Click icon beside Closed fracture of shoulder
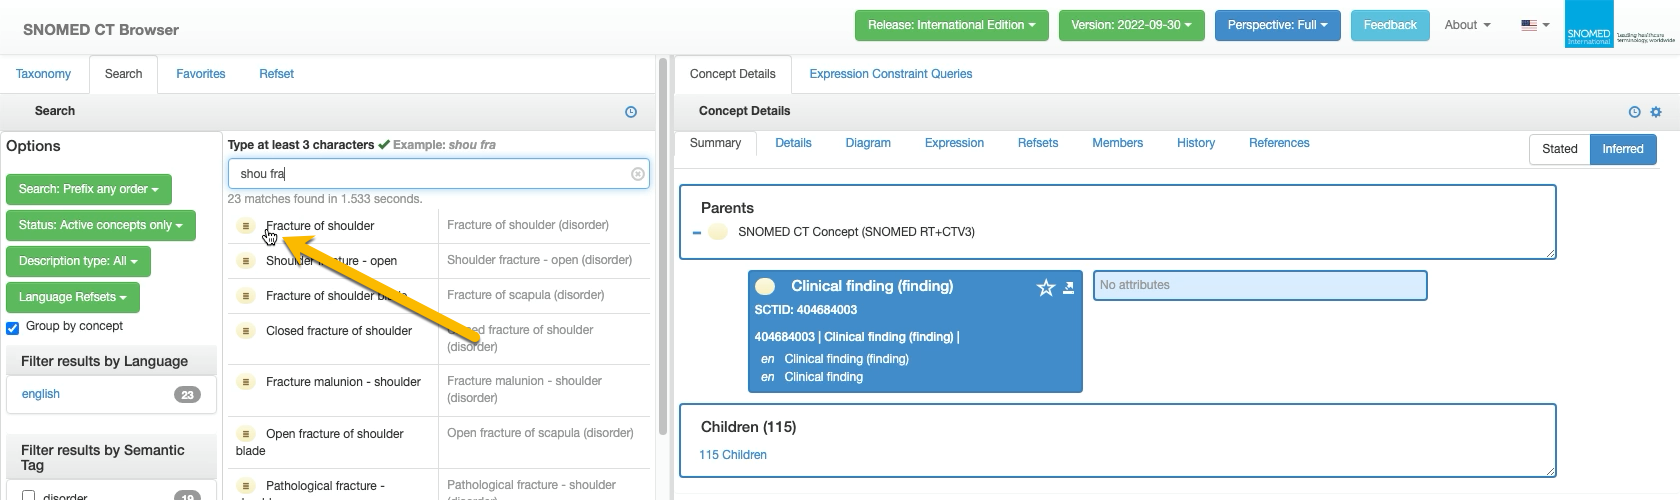Image resolution: width=1680 pixels, height=500 pixels. (246, 331)
